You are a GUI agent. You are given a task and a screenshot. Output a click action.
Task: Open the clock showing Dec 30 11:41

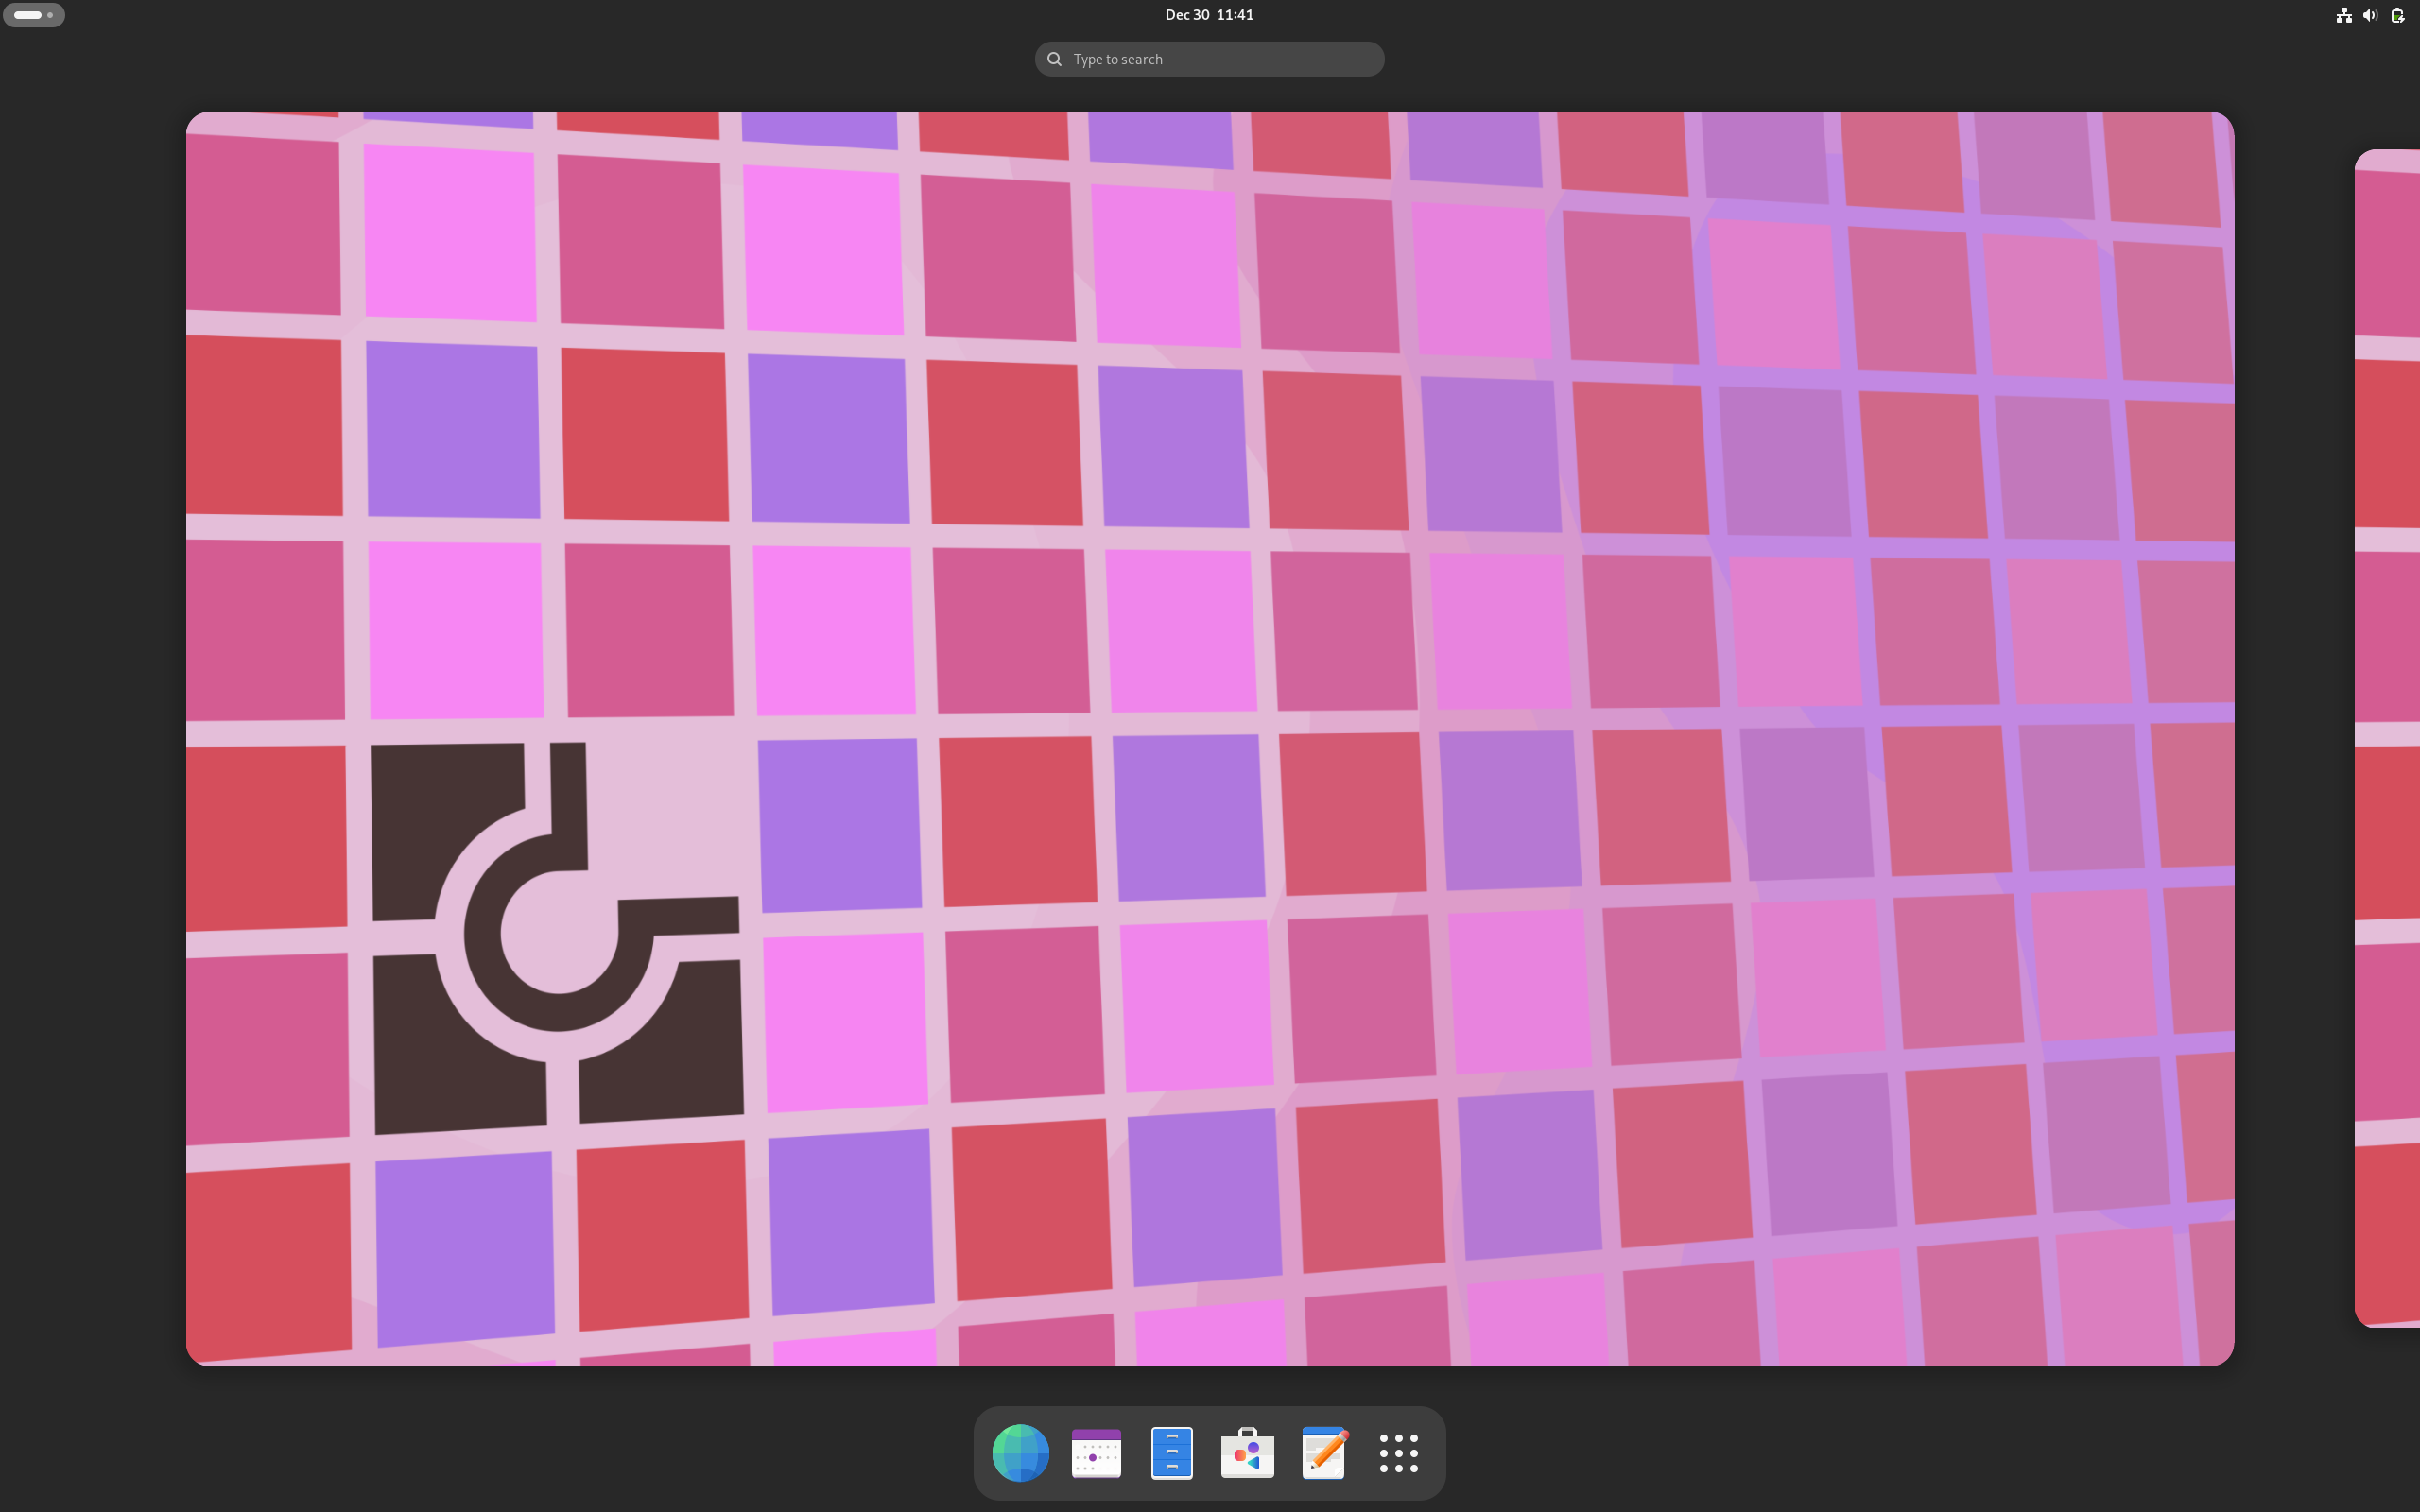(x=1209, y=15)
